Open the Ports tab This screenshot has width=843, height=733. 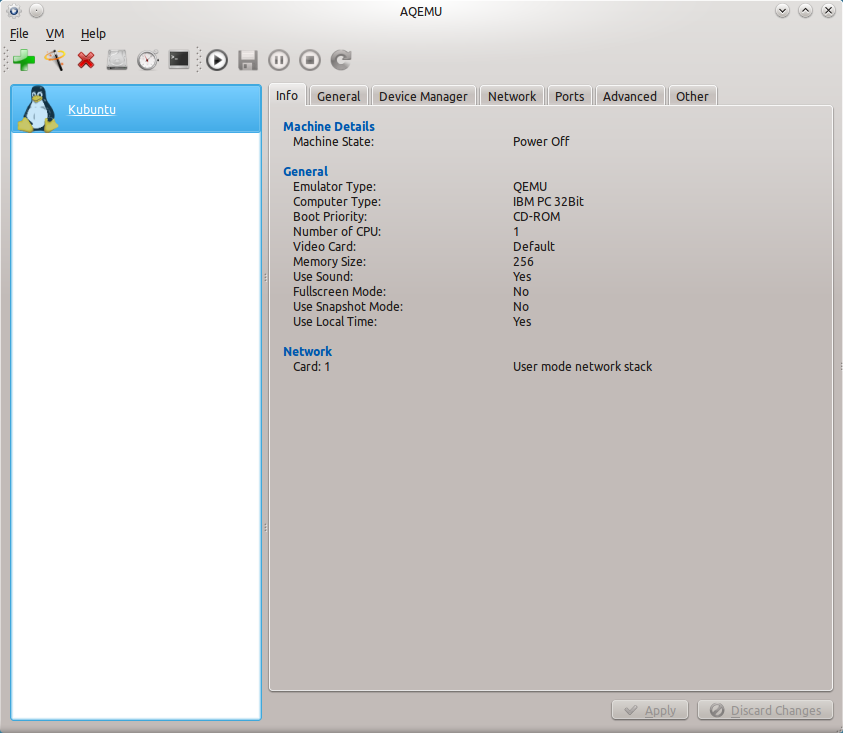(569, 96)
